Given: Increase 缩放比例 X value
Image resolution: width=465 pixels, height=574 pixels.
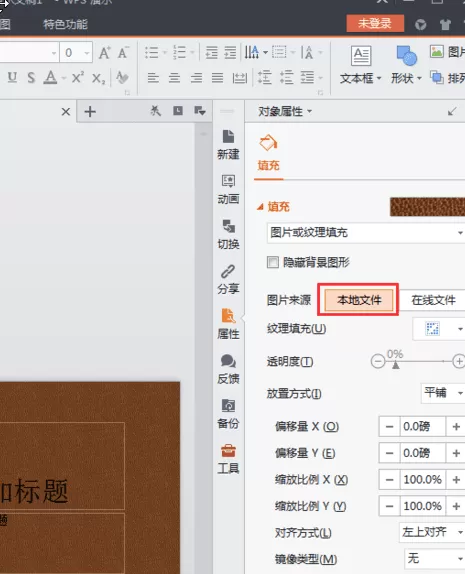Looking at the screenshot, I should point(456,480).
